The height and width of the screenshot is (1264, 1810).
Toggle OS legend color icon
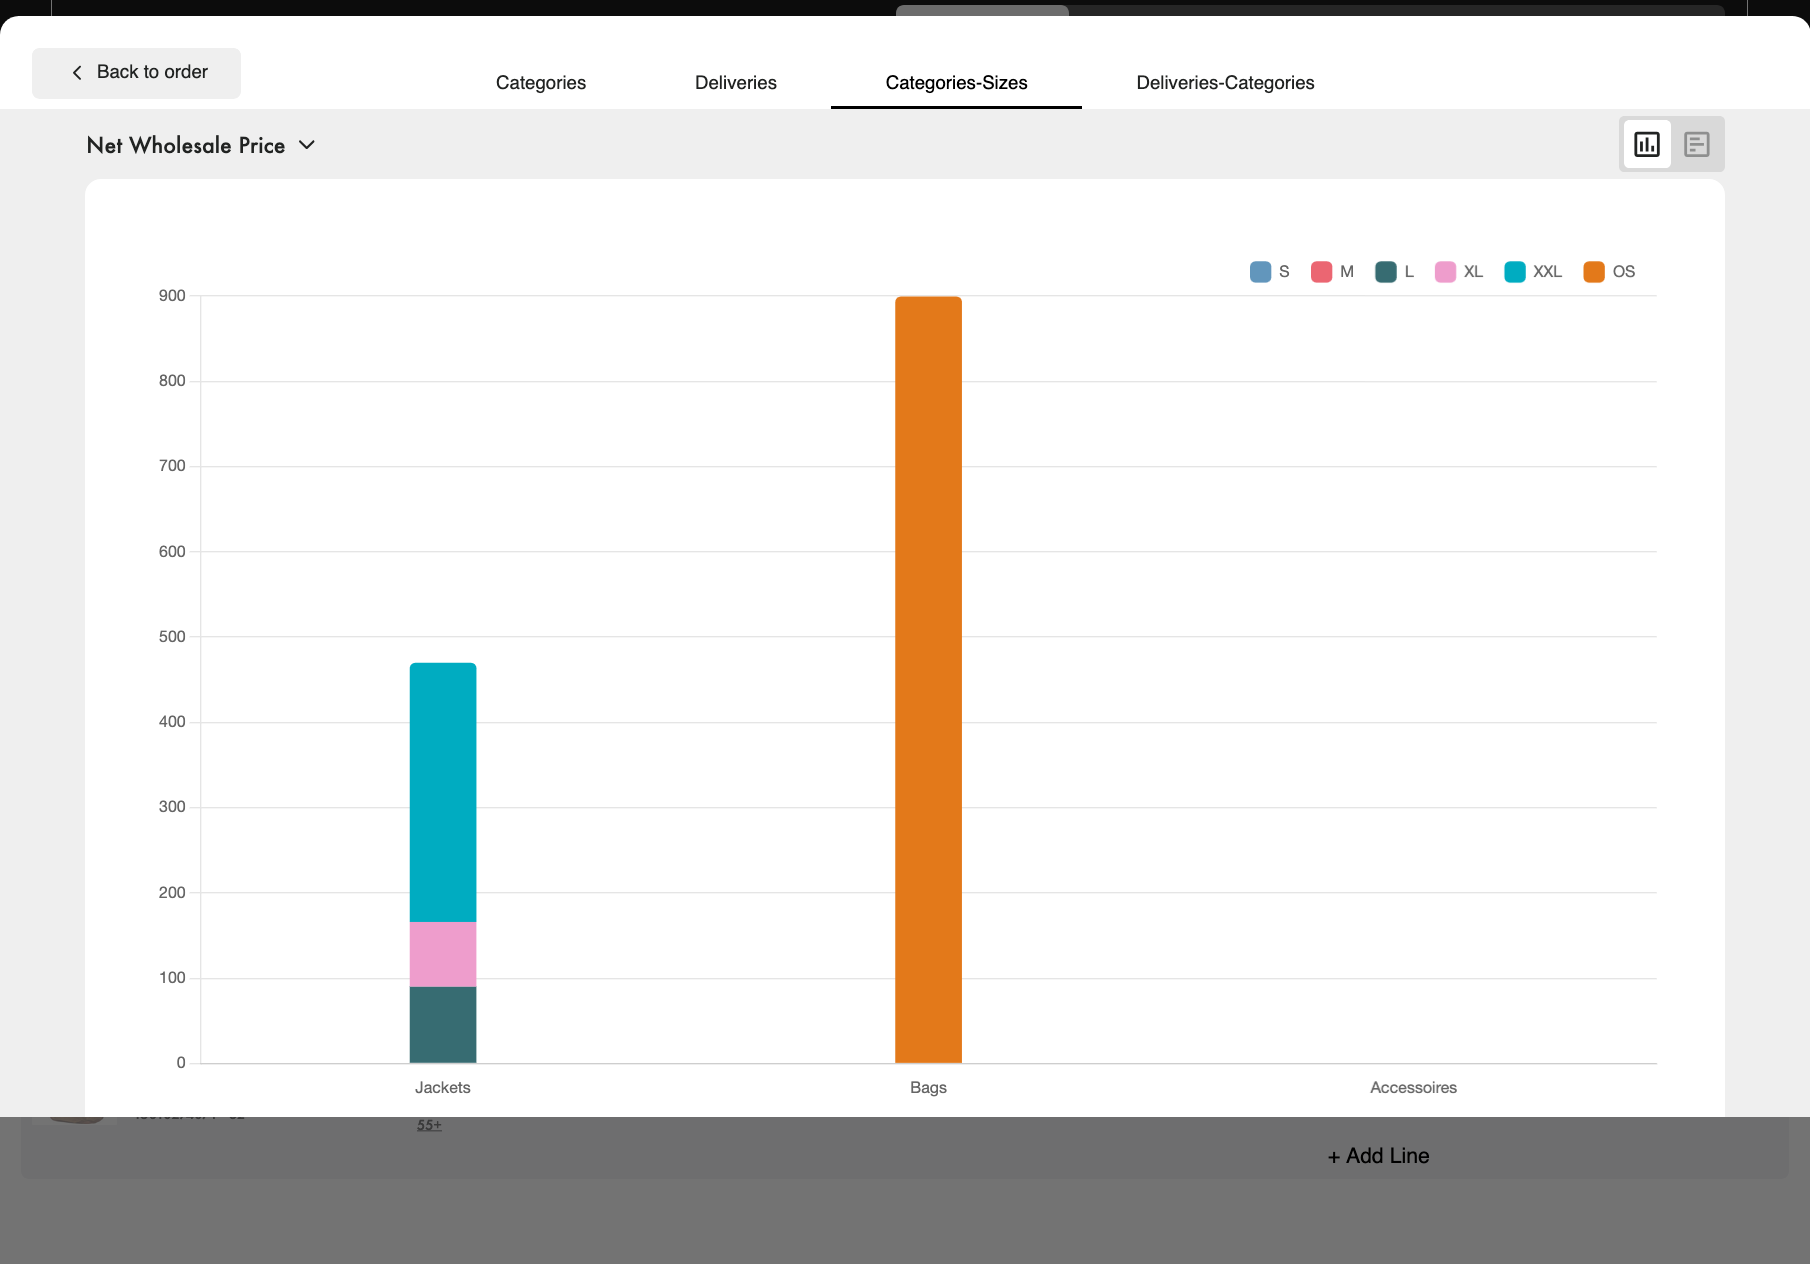(1593, 272)
